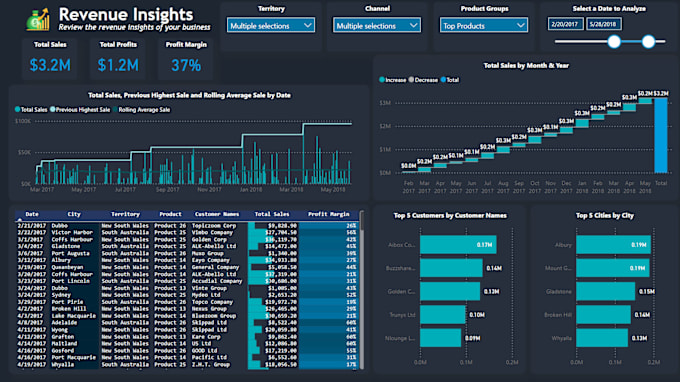Click the Albury bar in Top 5 Cities

[613, 245]
